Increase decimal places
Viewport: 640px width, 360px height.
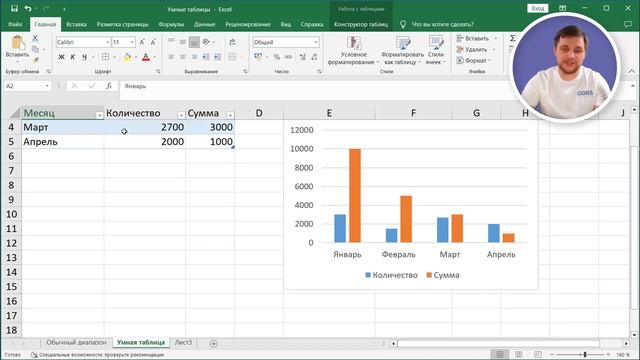click(302, 57)
